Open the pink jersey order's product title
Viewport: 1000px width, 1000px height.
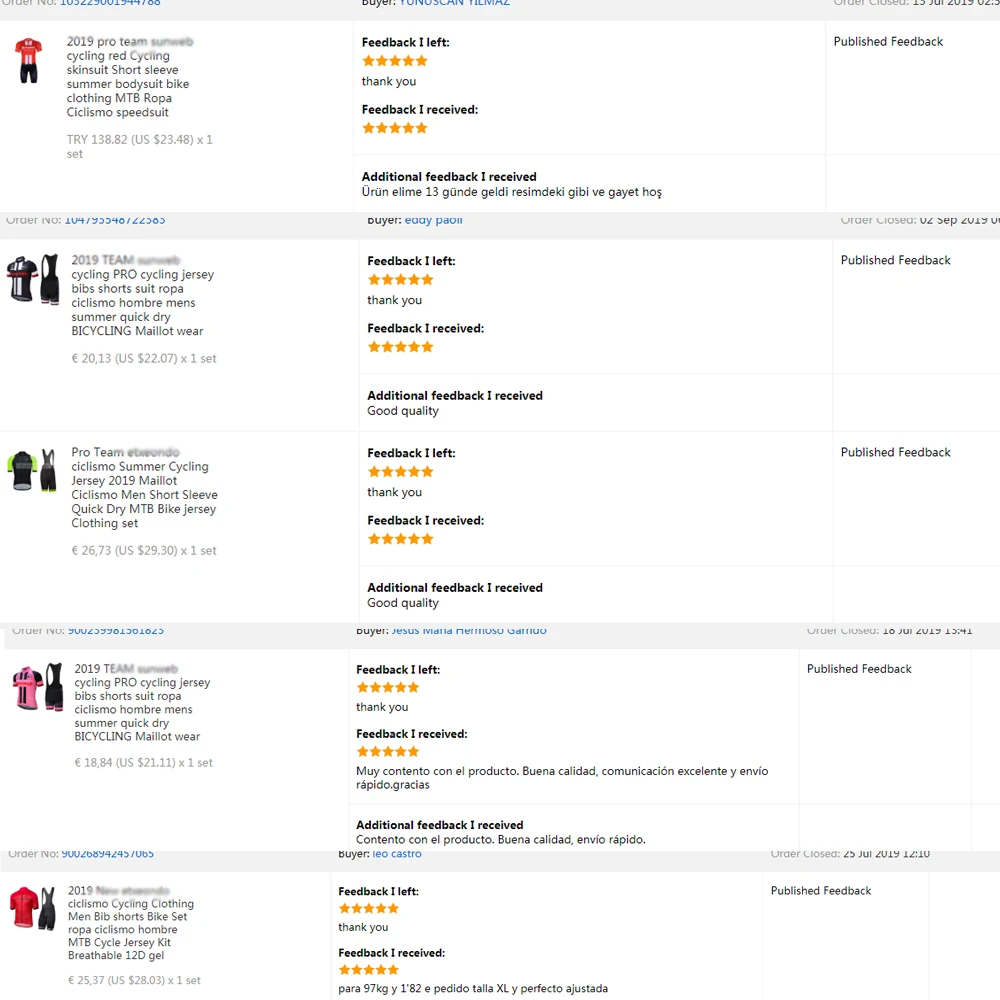(142, 703)
